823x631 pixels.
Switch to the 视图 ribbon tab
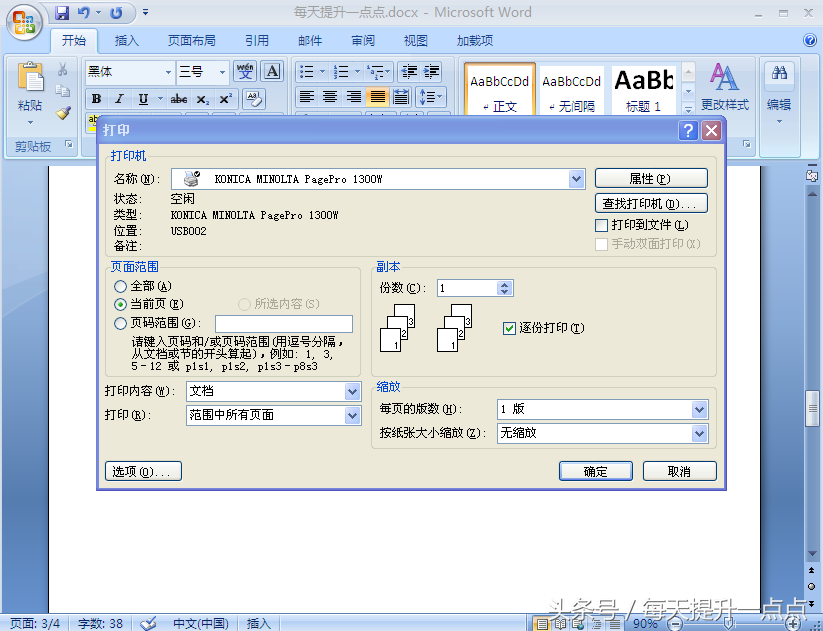tap(416, 40)
